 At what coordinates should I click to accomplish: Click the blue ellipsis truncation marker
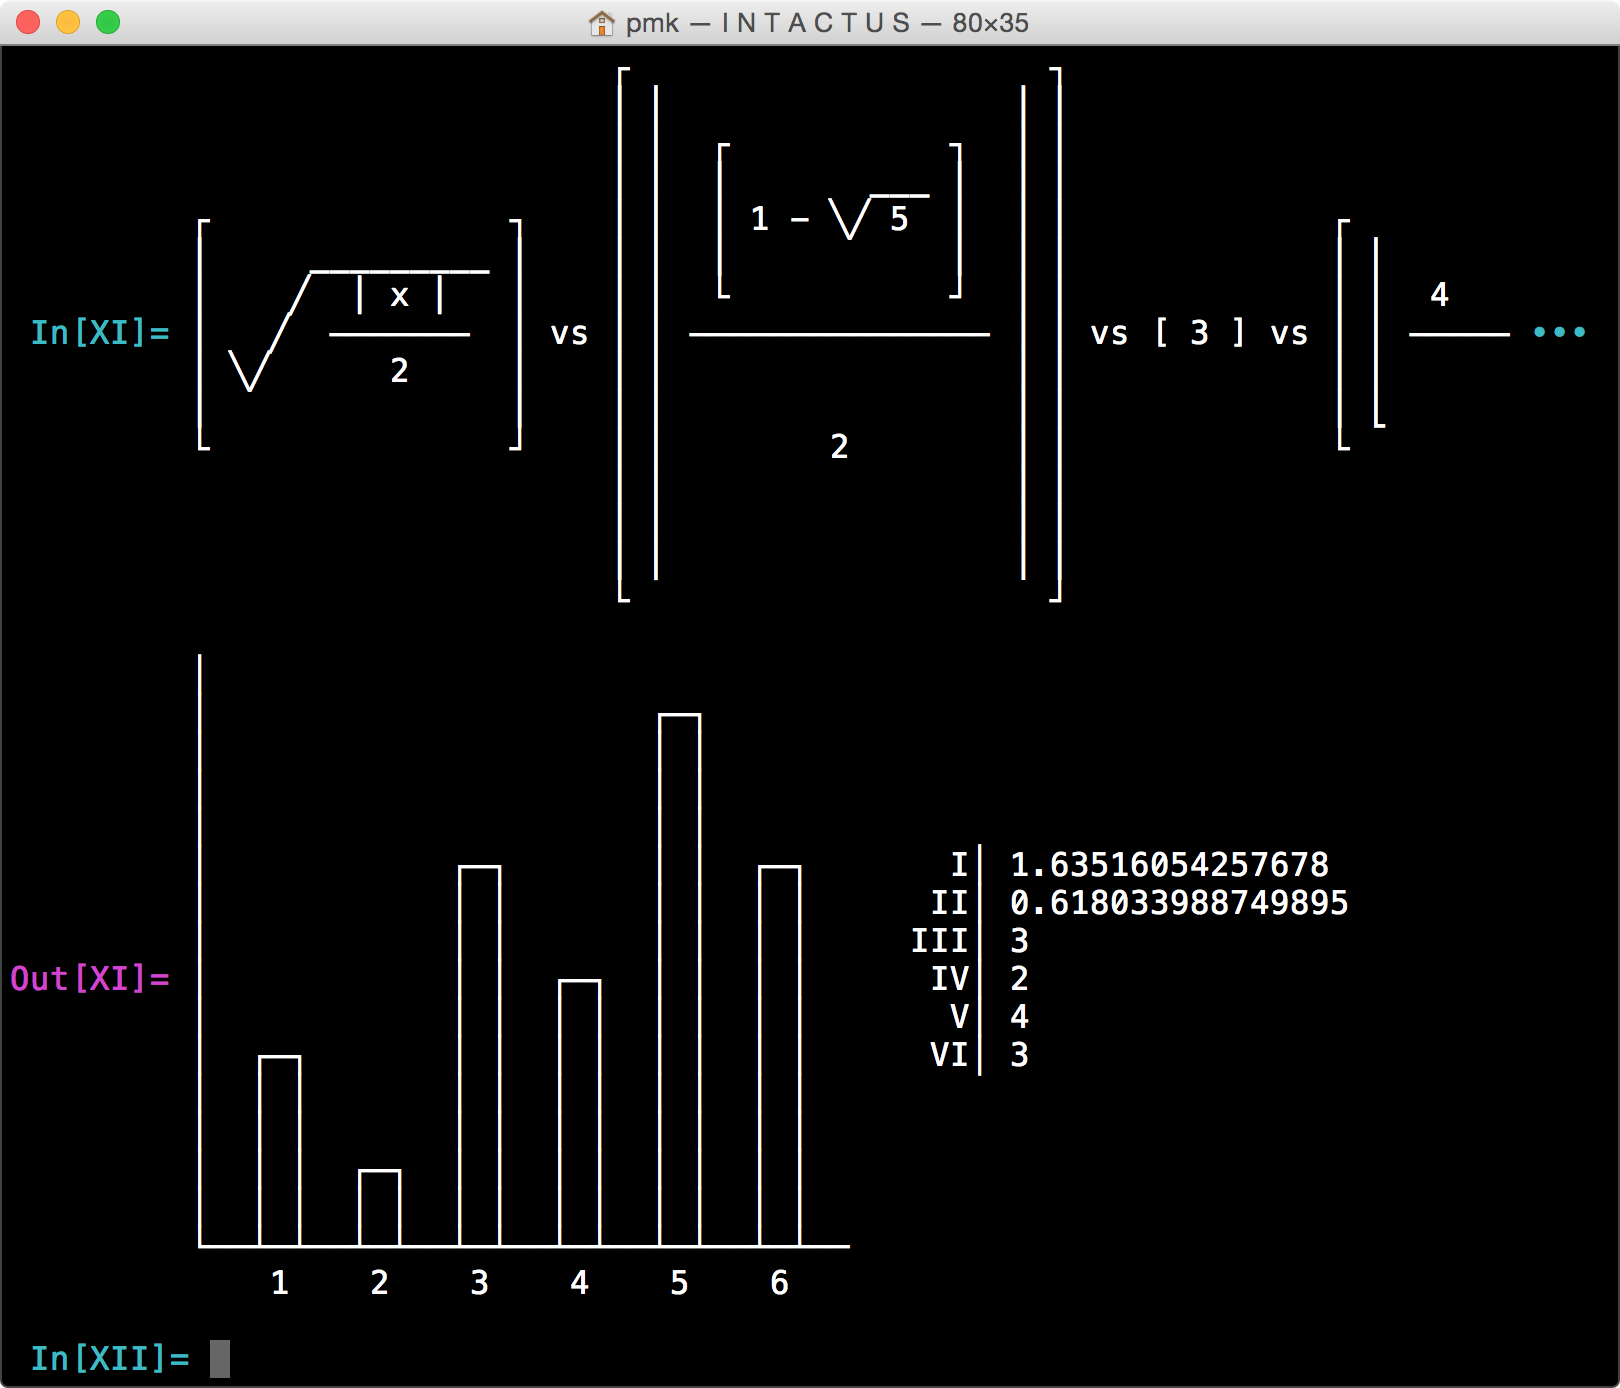pos(1560,332)
